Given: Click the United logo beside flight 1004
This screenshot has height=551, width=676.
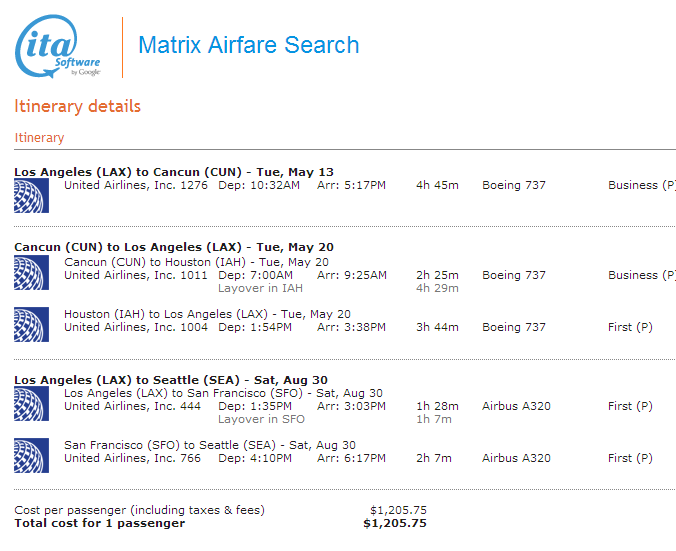Looking at the screenshot, I should point(31,324).
